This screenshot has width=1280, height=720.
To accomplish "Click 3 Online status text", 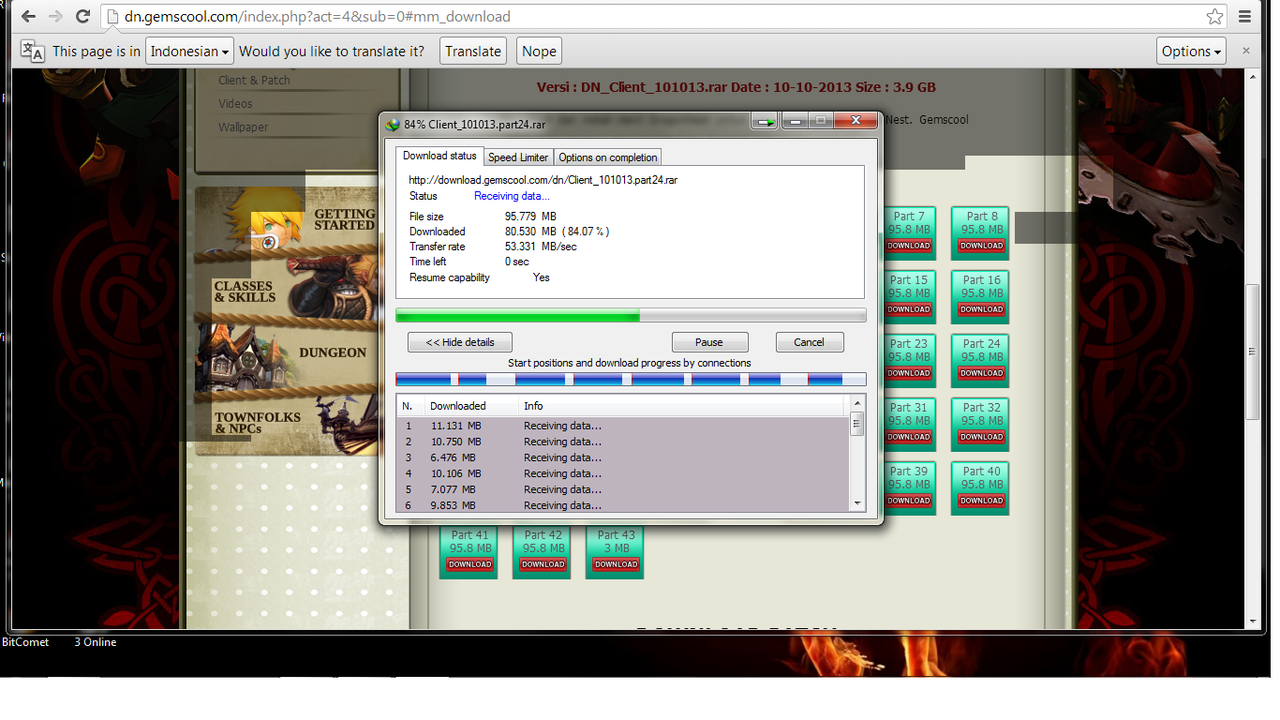I will (x=95, y=642).
